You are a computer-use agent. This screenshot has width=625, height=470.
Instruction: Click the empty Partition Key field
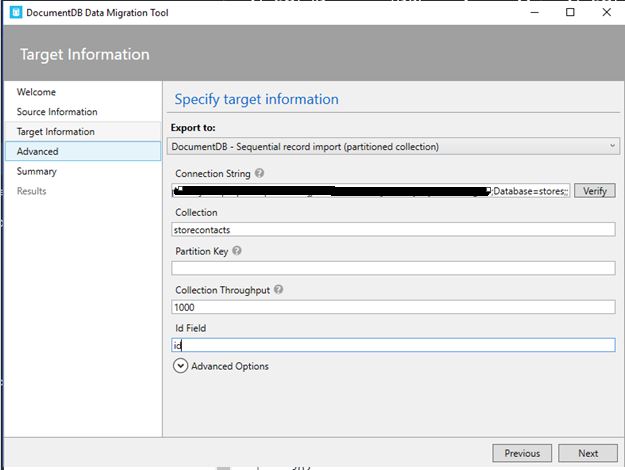tap(393, 268)
